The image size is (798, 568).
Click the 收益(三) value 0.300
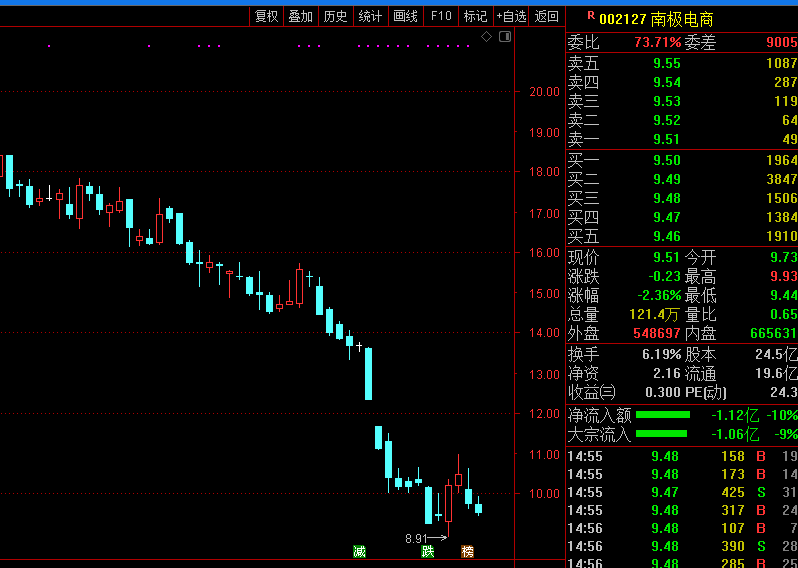click(663, 392)
